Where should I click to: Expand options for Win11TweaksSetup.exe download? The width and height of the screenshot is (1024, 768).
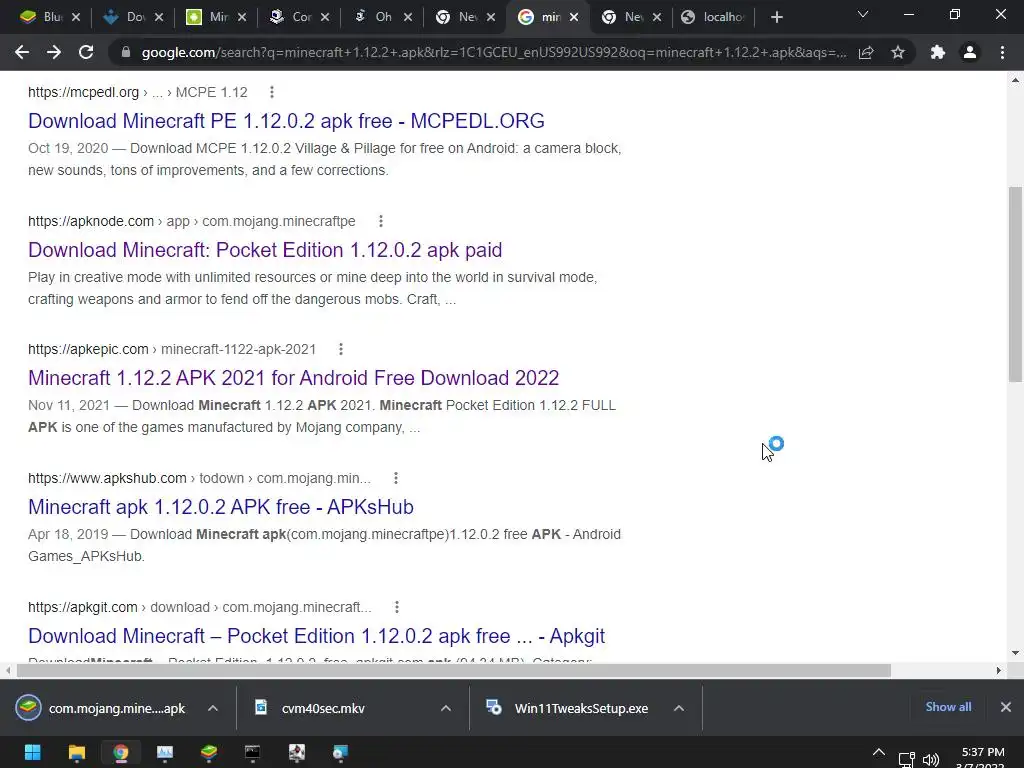pyautogui.click(x=679, y=708)
